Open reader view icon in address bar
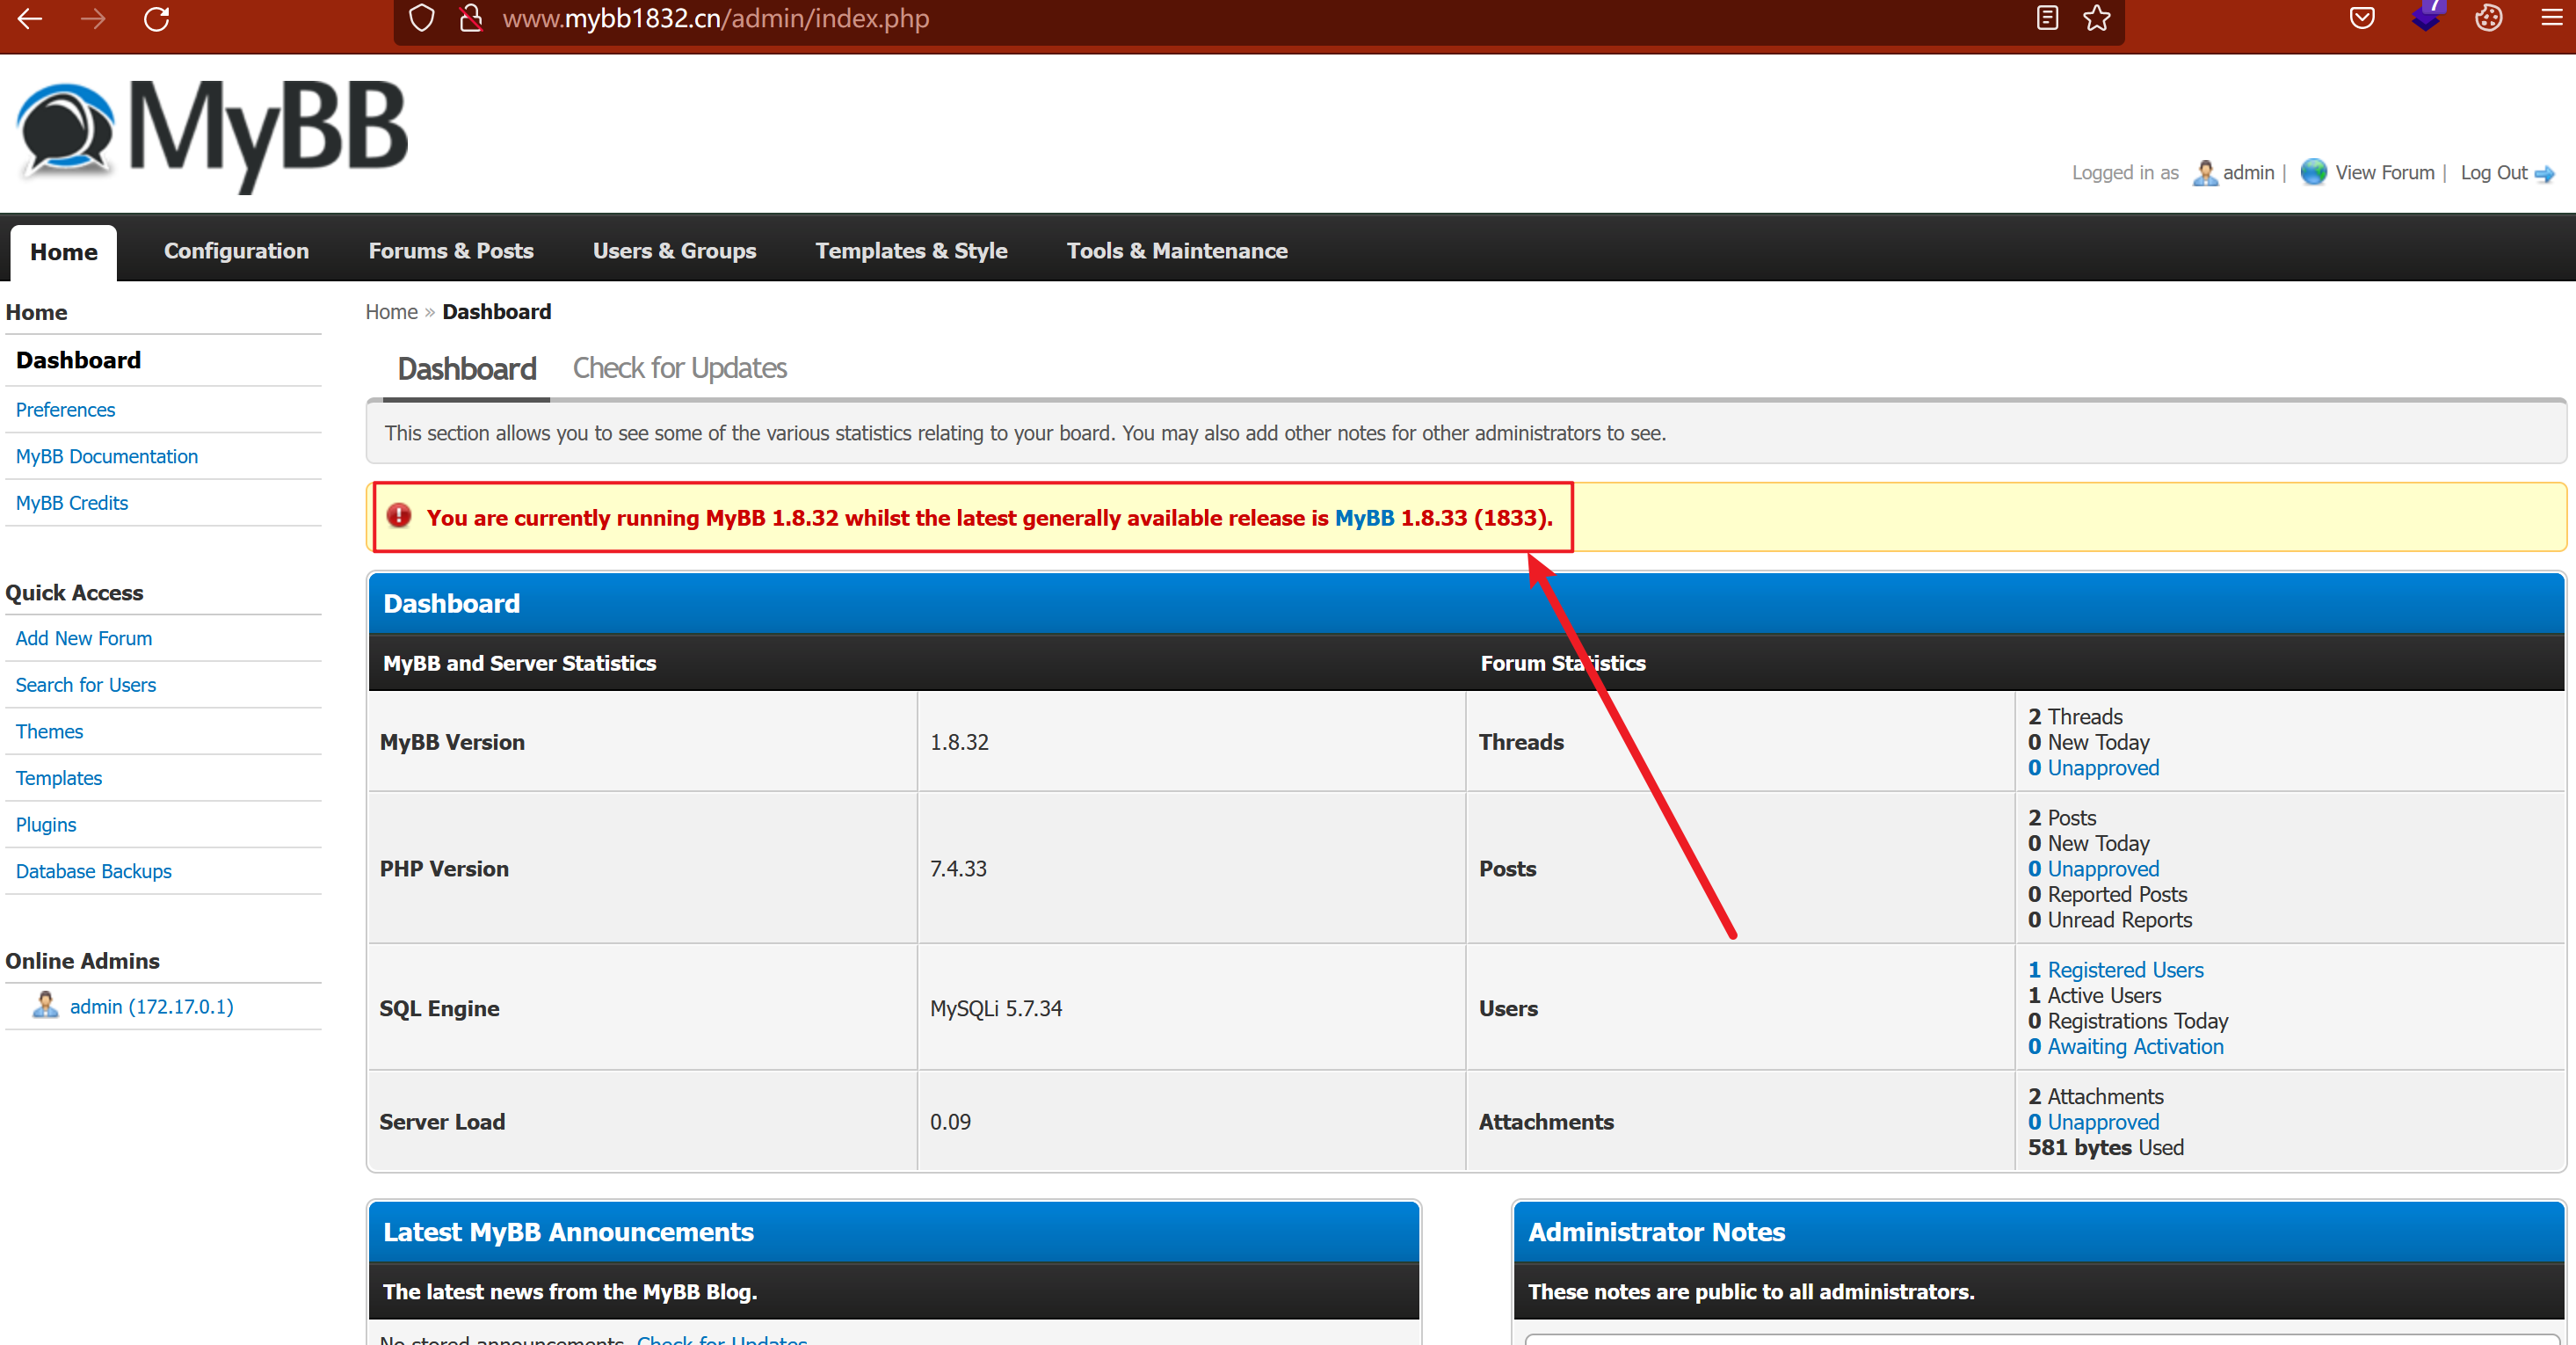This screenshot has height=1345, width=2576. pos(2046,19)
